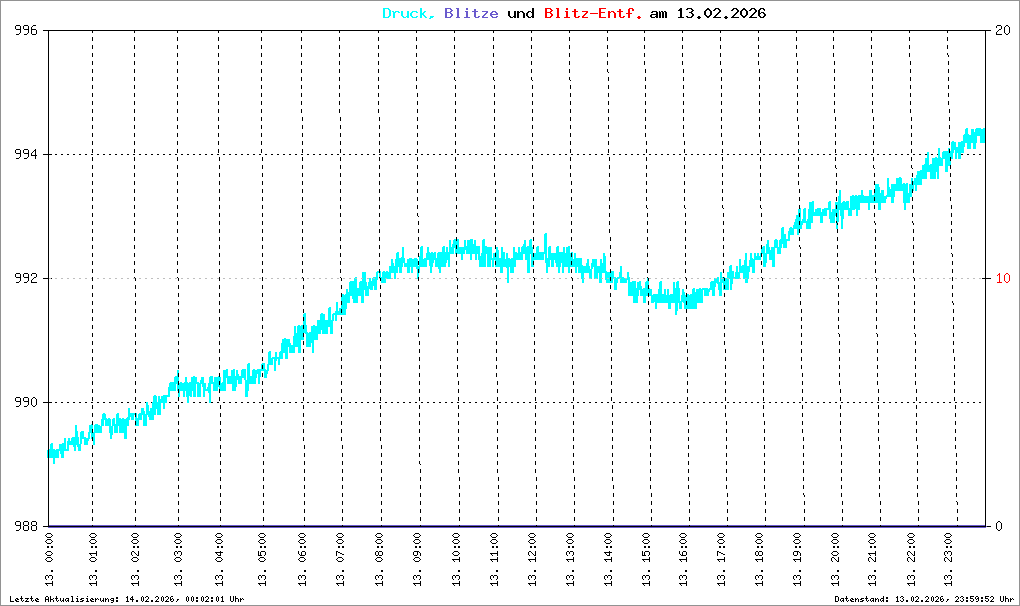Click left axis value 990
The image size is (1020, 606).
(26, 402)
